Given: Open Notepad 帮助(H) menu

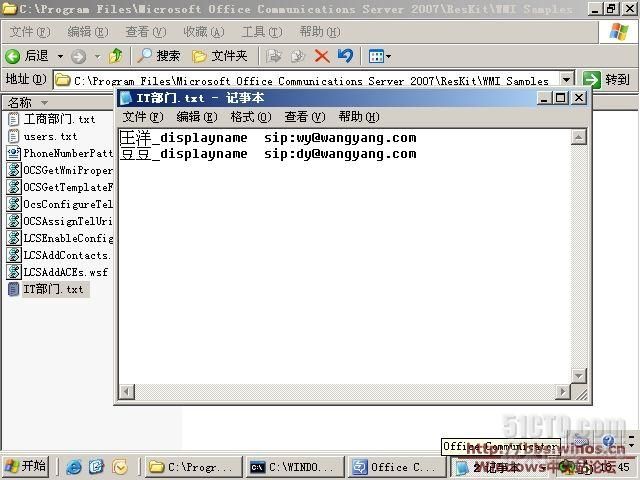Looking at the screenshot, I should [359, 117].
